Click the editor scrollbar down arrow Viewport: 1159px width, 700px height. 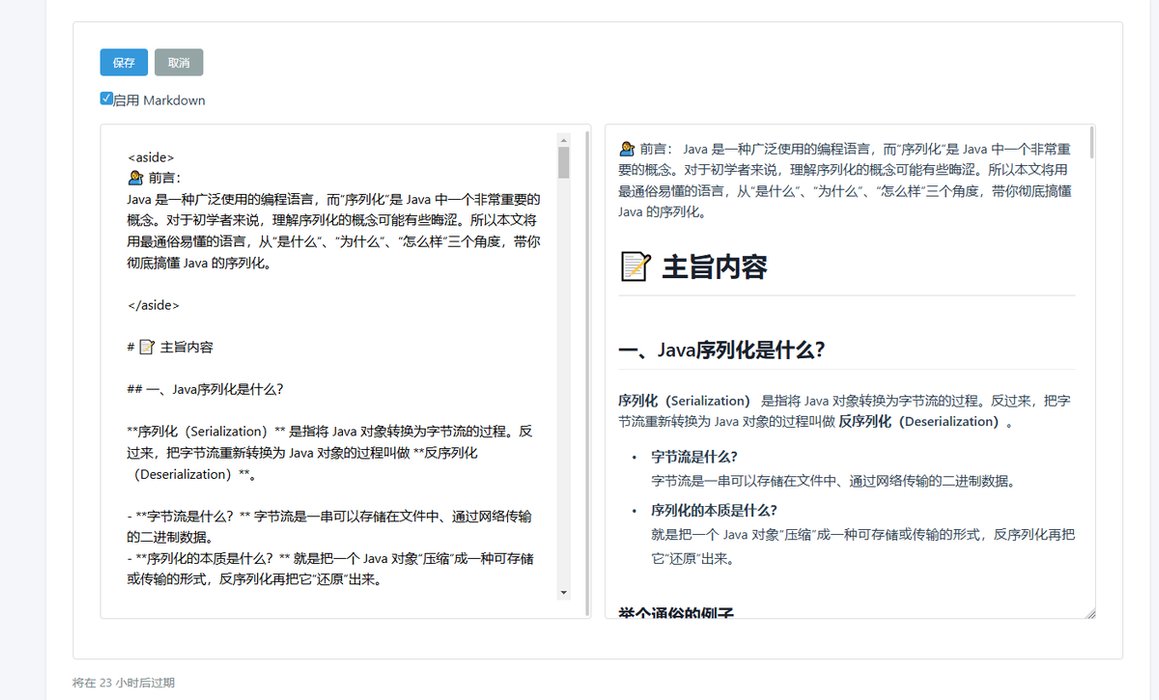click(x=563, y=593)
